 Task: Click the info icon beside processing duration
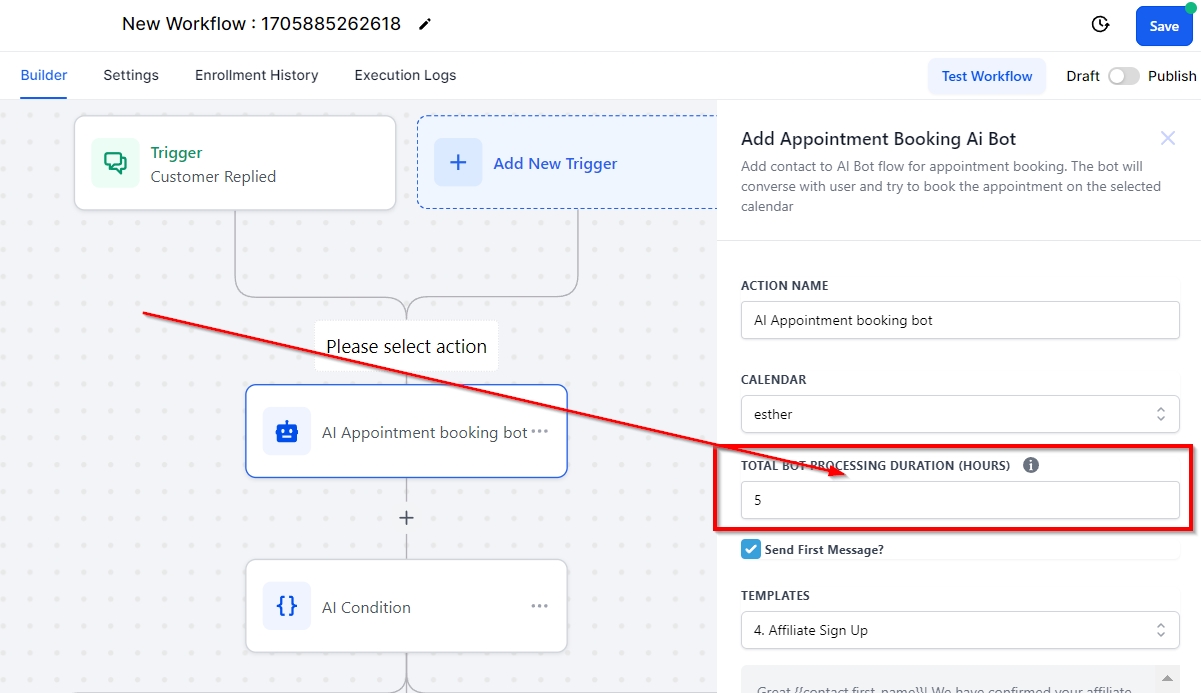1031,465
